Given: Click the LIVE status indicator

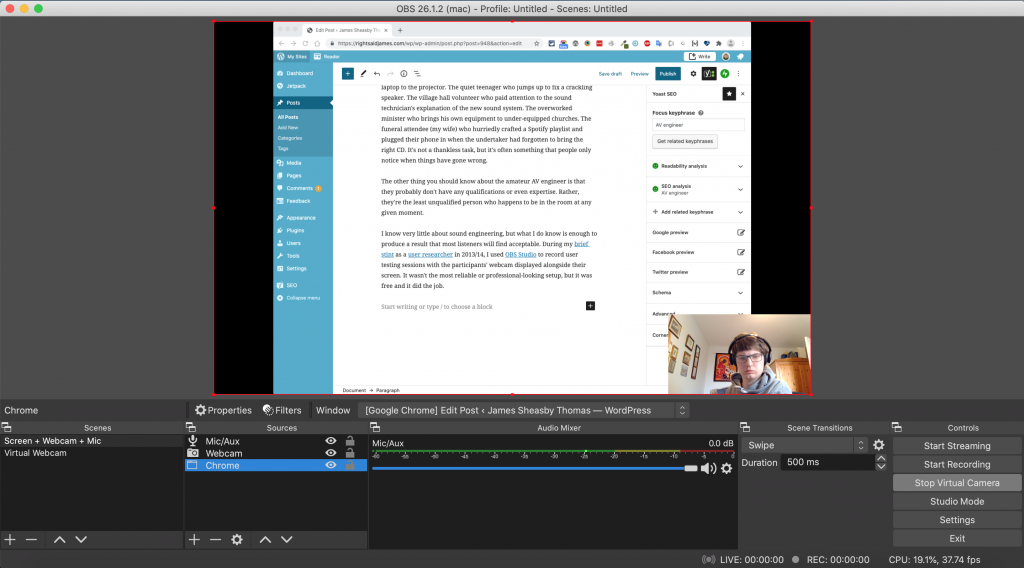Looking at the screenshot, I should coord(743,560).
